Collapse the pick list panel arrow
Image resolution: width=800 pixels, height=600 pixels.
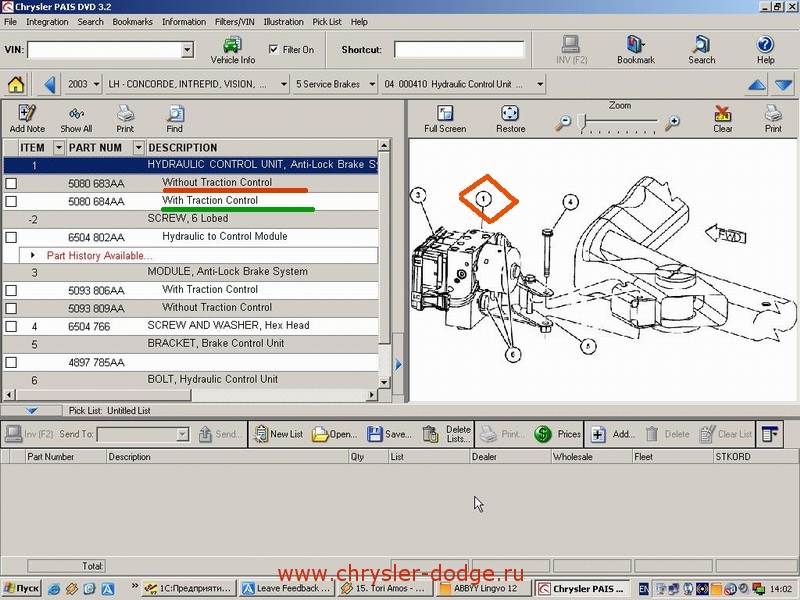tap(32, 410)
